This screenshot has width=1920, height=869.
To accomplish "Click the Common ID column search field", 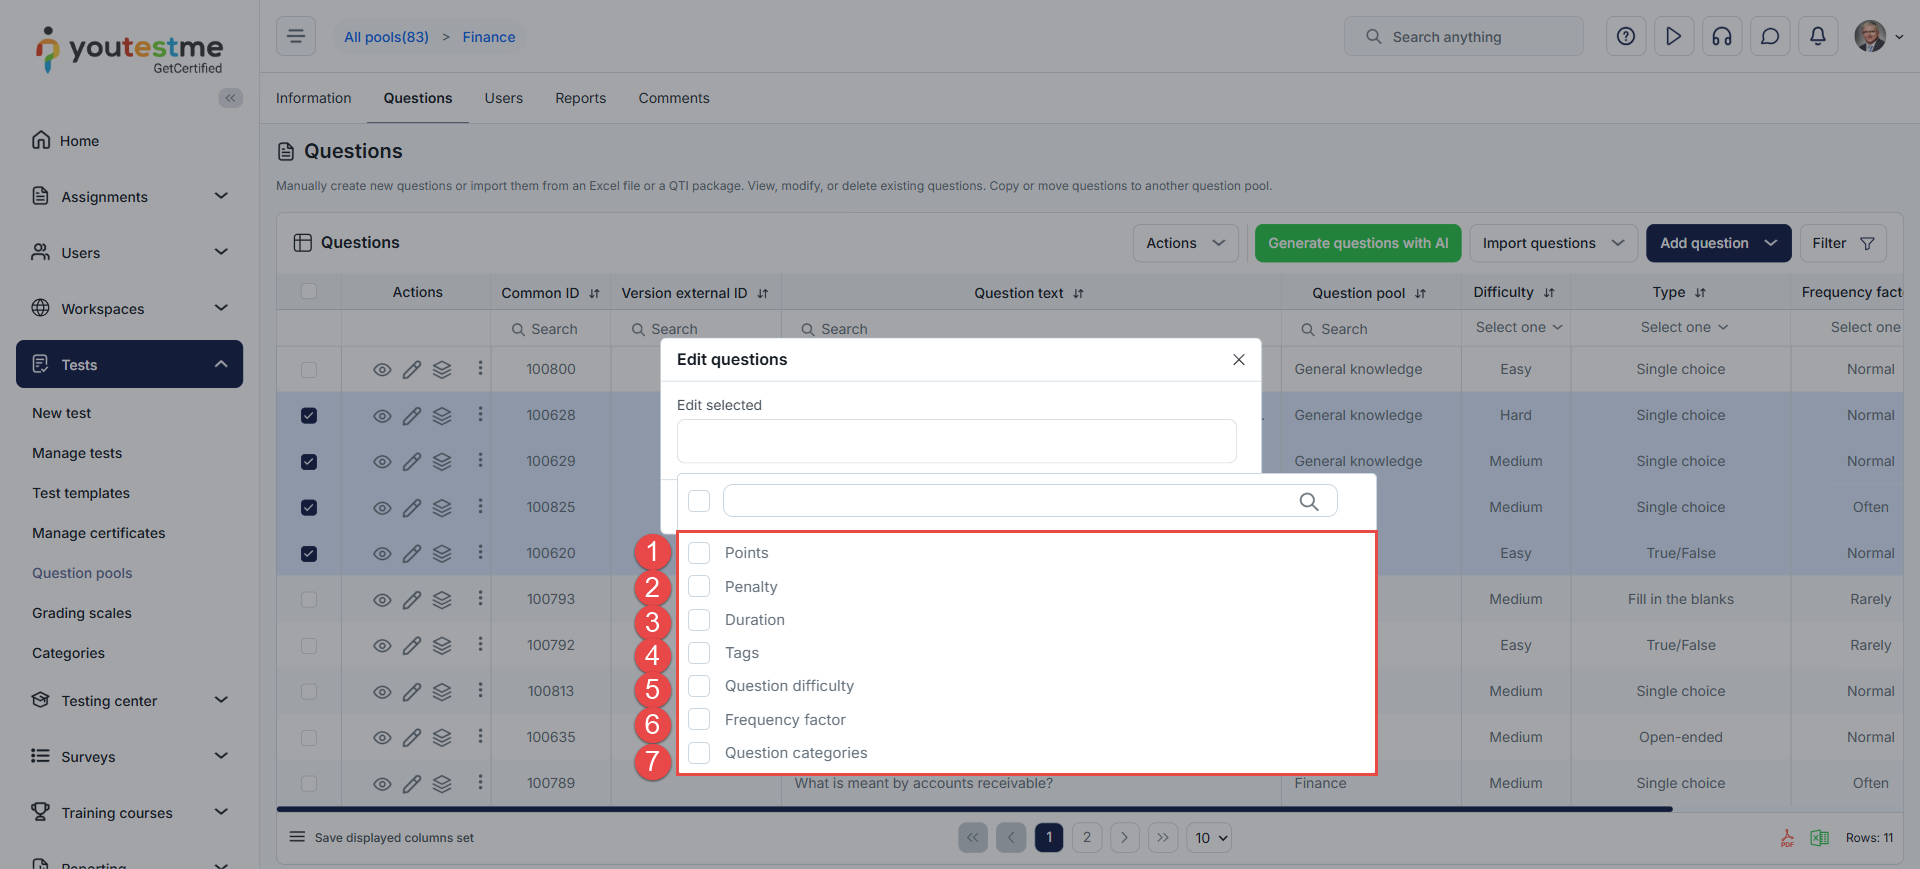I will (551, 329).
